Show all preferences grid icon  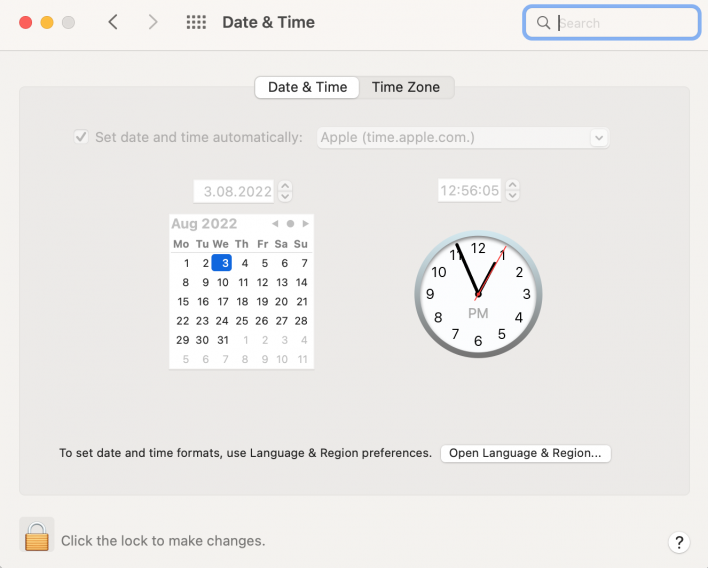click(196, 22)
